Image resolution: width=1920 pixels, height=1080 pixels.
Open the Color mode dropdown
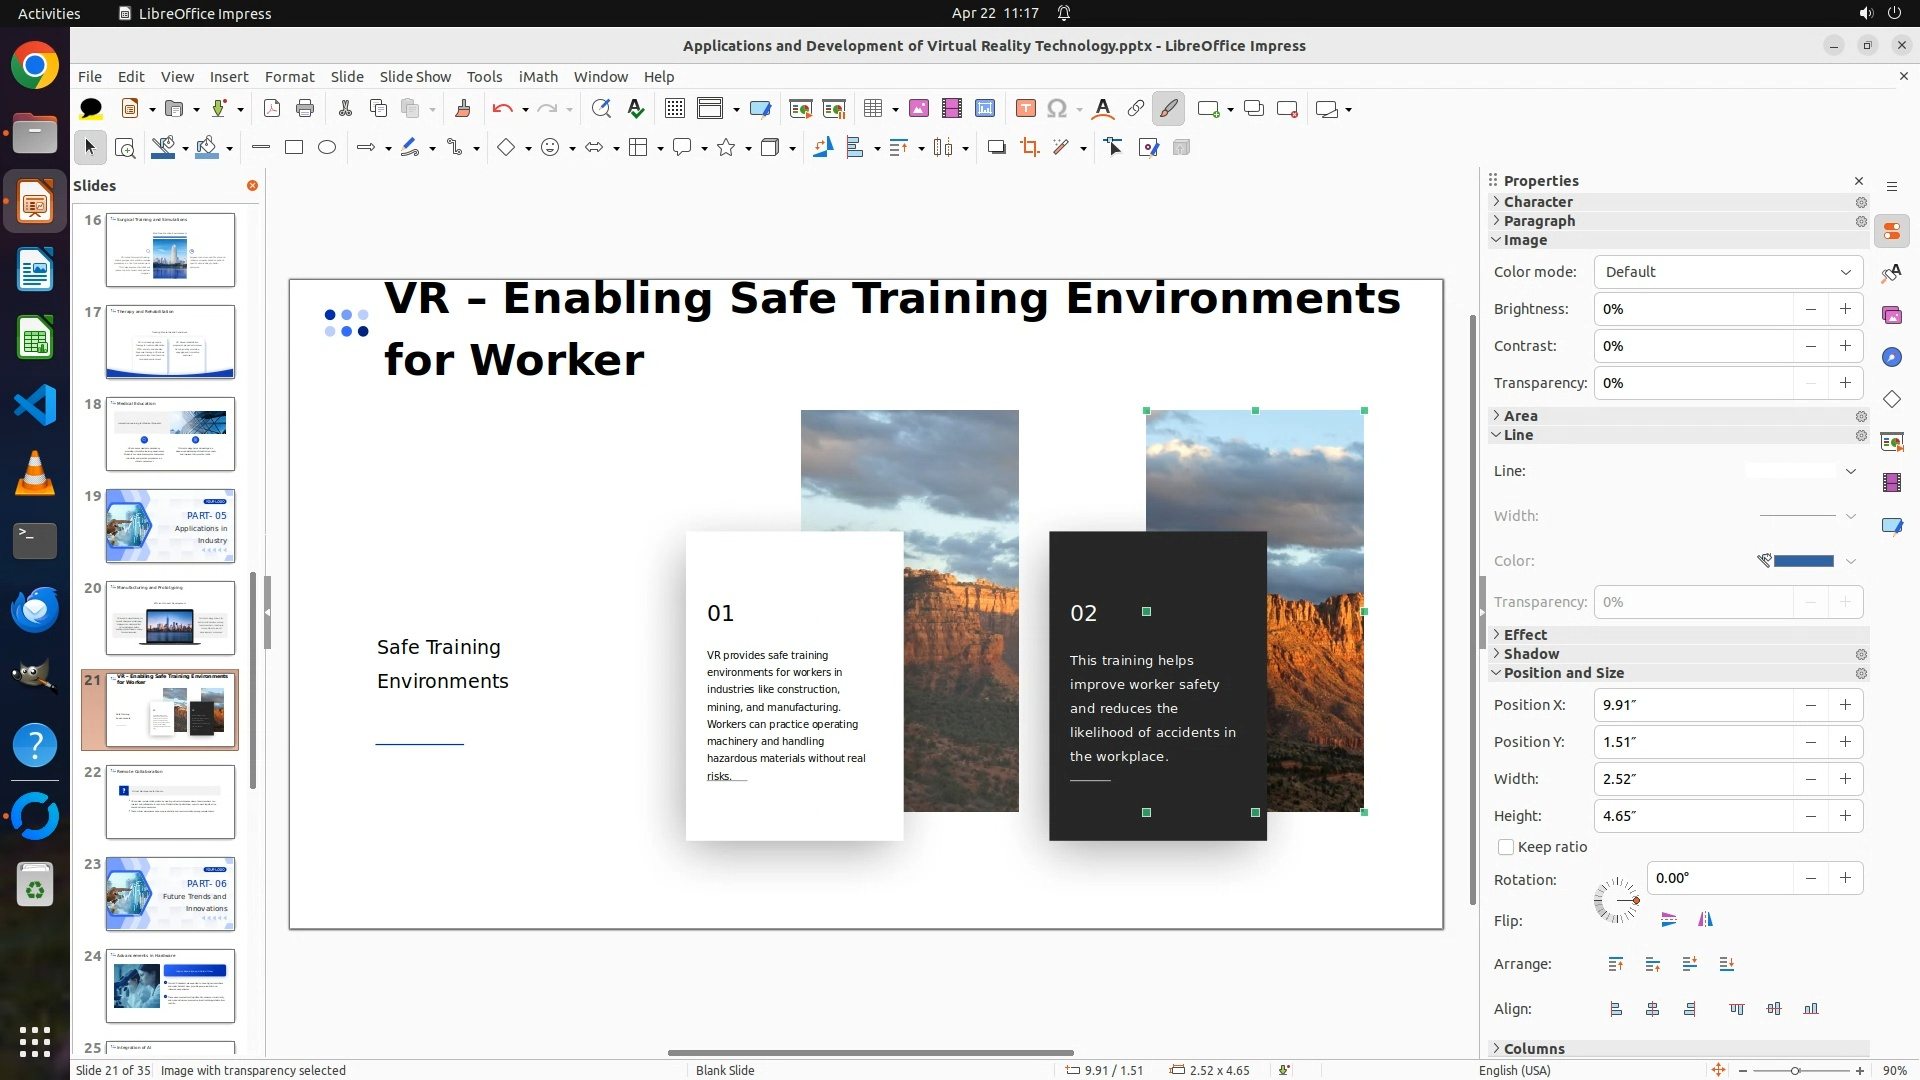(1728, 272)
